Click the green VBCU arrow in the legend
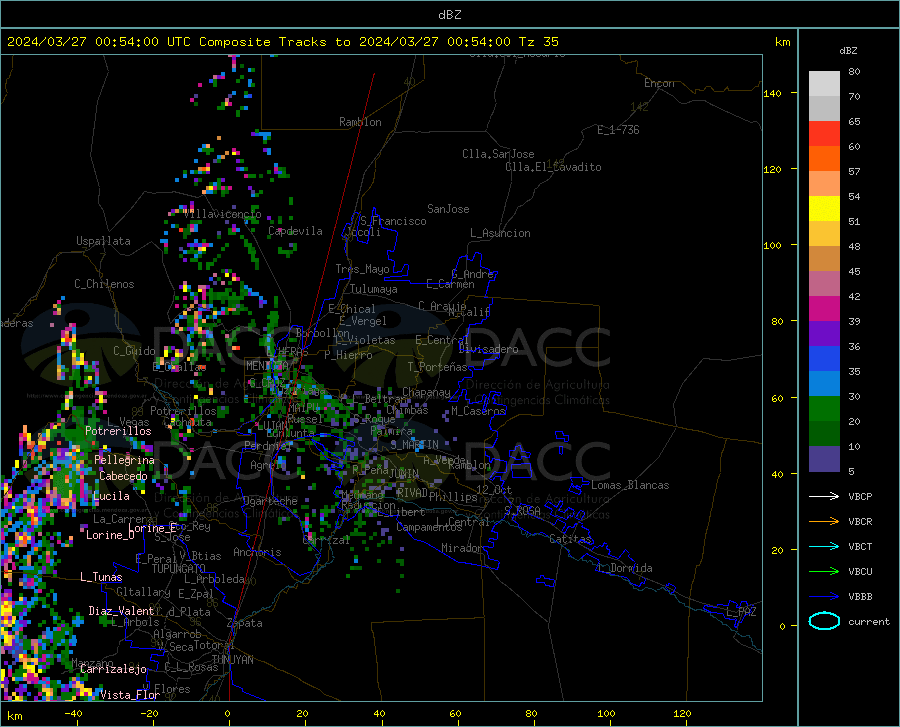900x727 pixels. (x=824, y=572)
